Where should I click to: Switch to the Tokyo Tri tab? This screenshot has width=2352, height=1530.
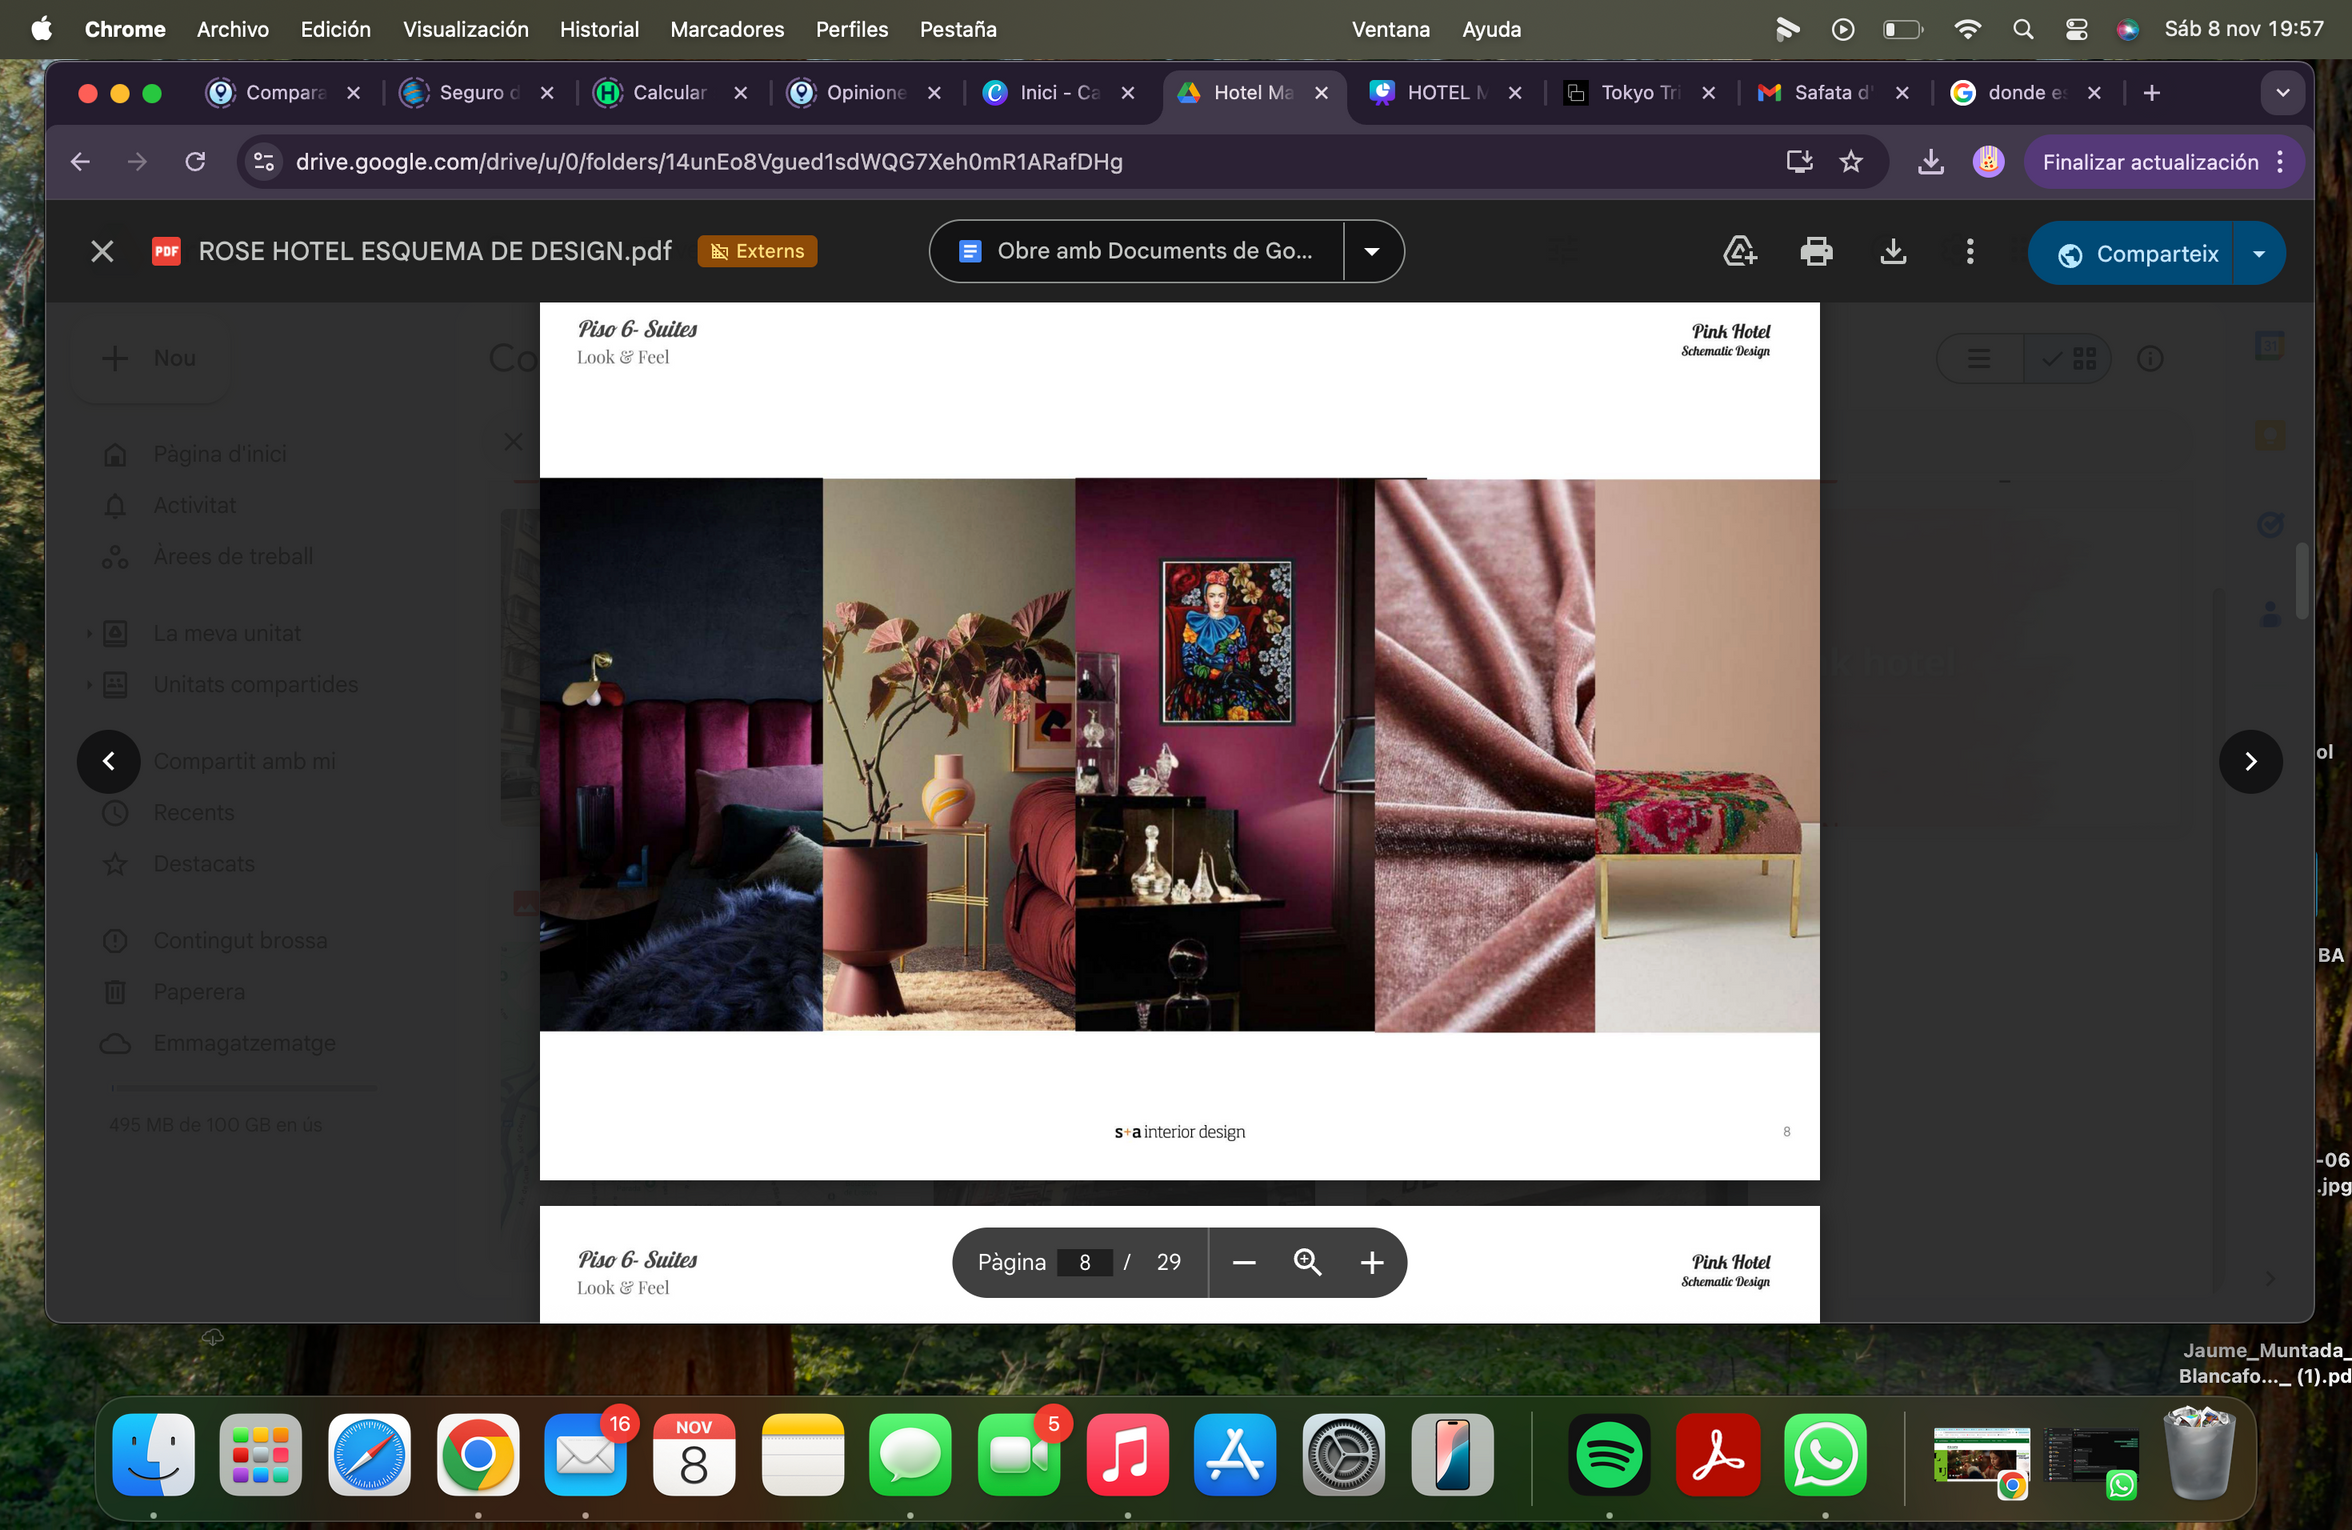click(1638, 93)
